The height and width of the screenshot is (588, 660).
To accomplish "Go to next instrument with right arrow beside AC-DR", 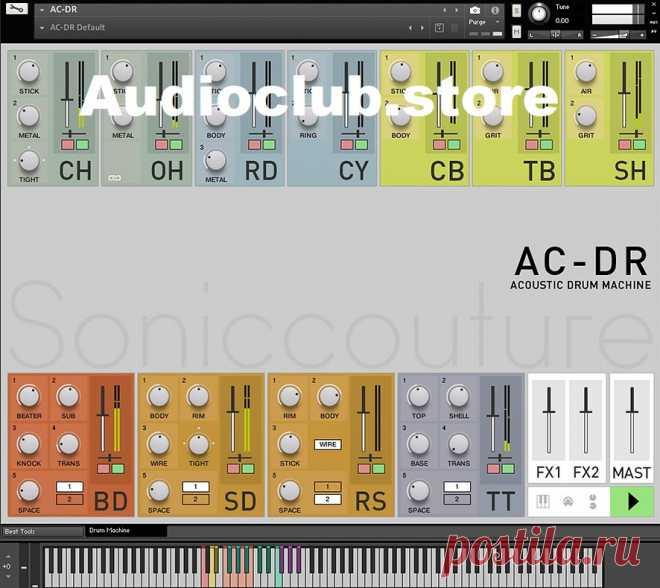I will (x=457, y=10).
